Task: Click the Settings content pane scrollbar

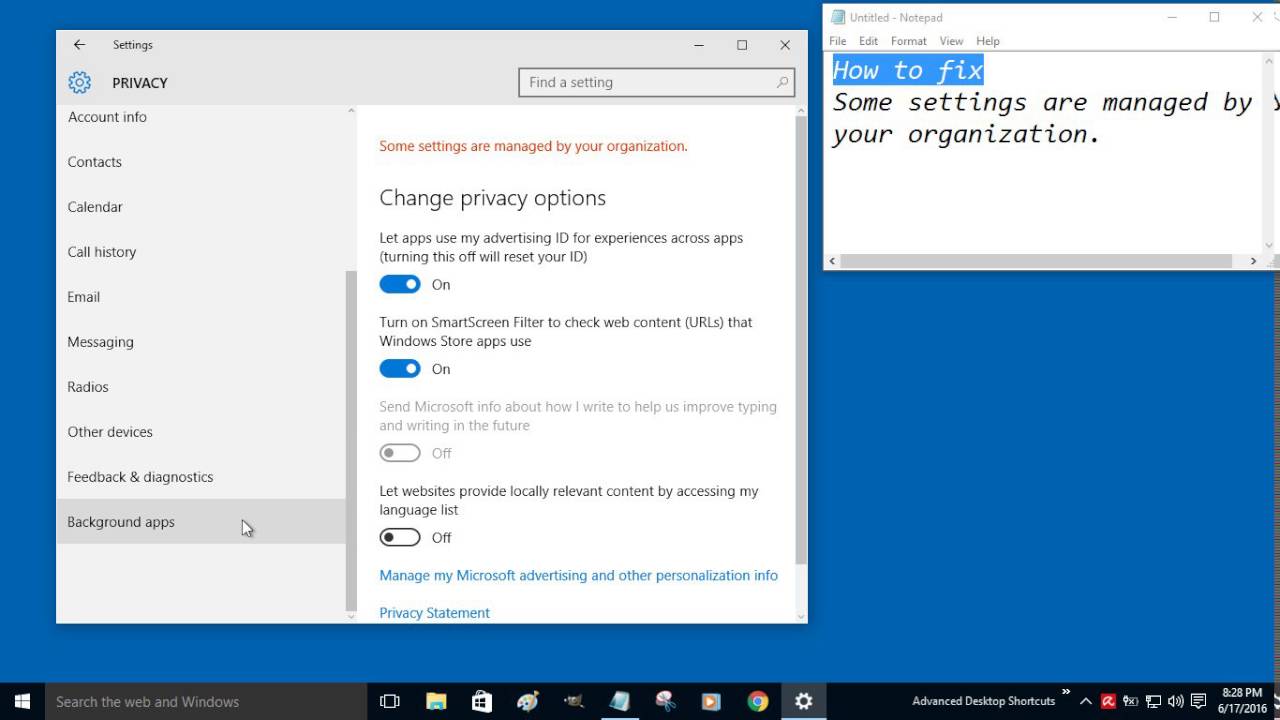Action: pos(800,340)
